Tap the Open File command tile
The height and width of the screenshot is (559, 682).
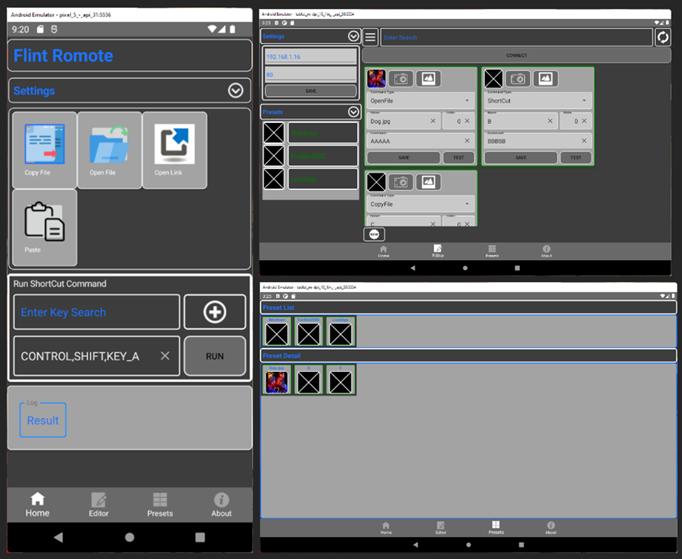point(110,150)
